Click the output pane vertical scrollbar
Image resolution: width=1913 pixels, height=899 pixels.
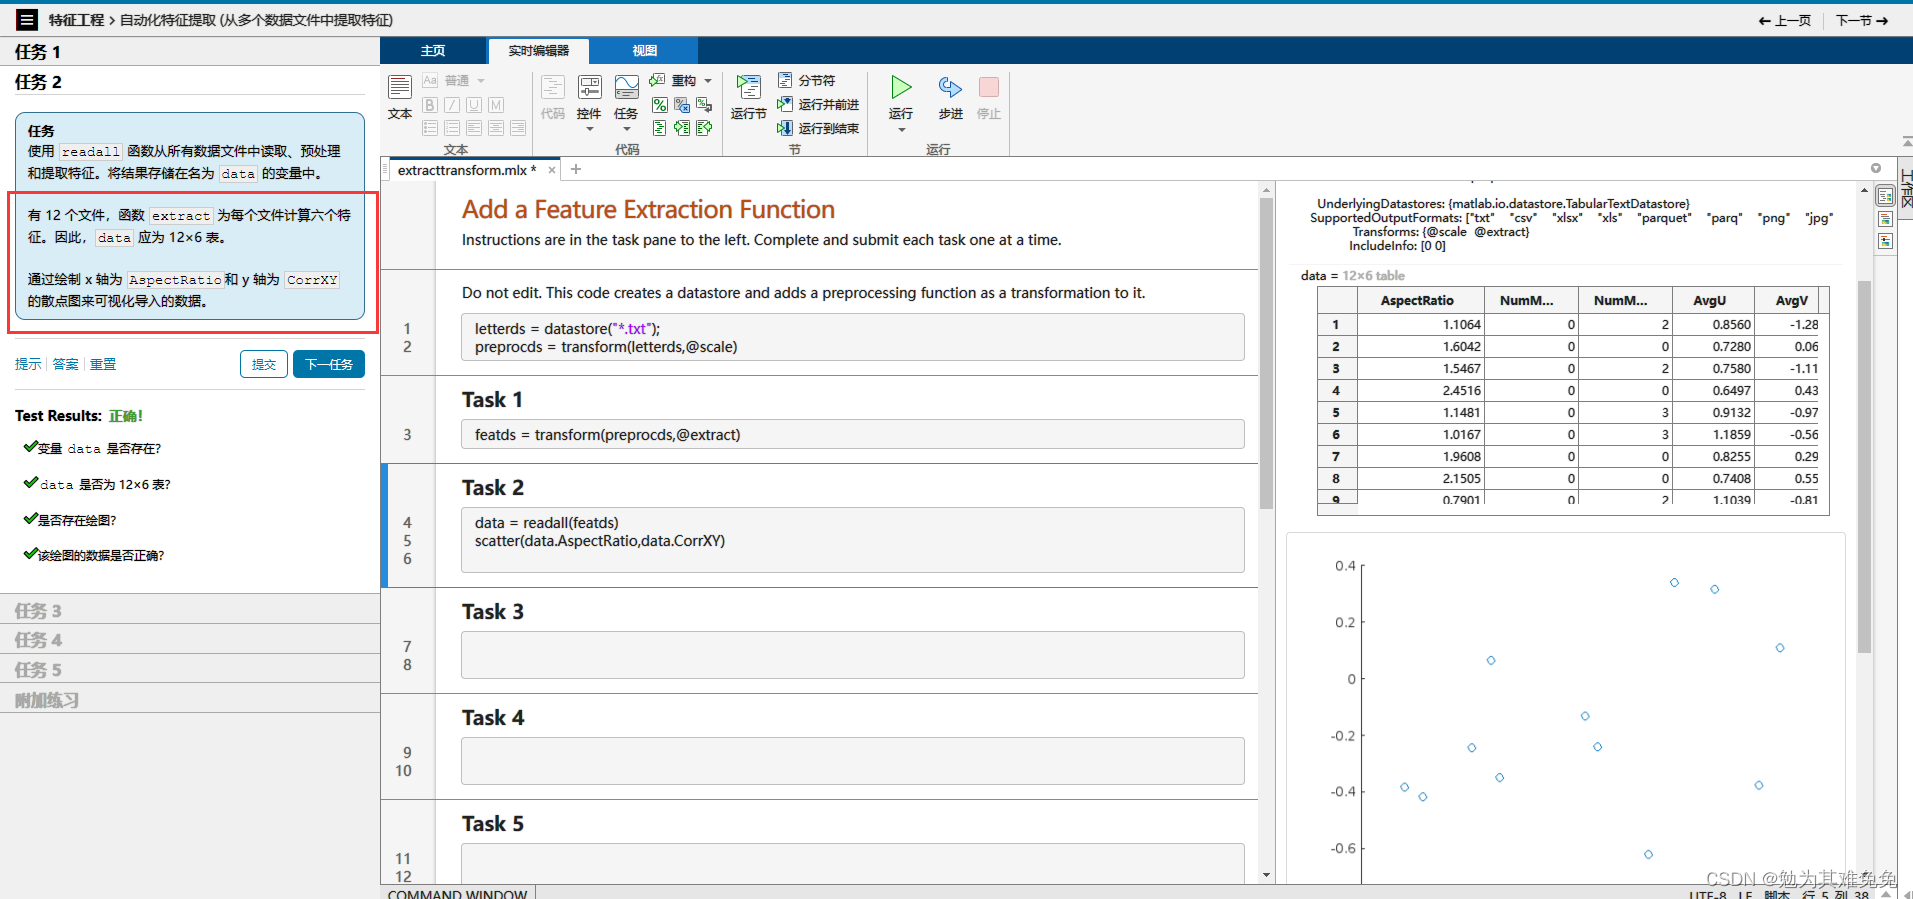(1864, 466)
